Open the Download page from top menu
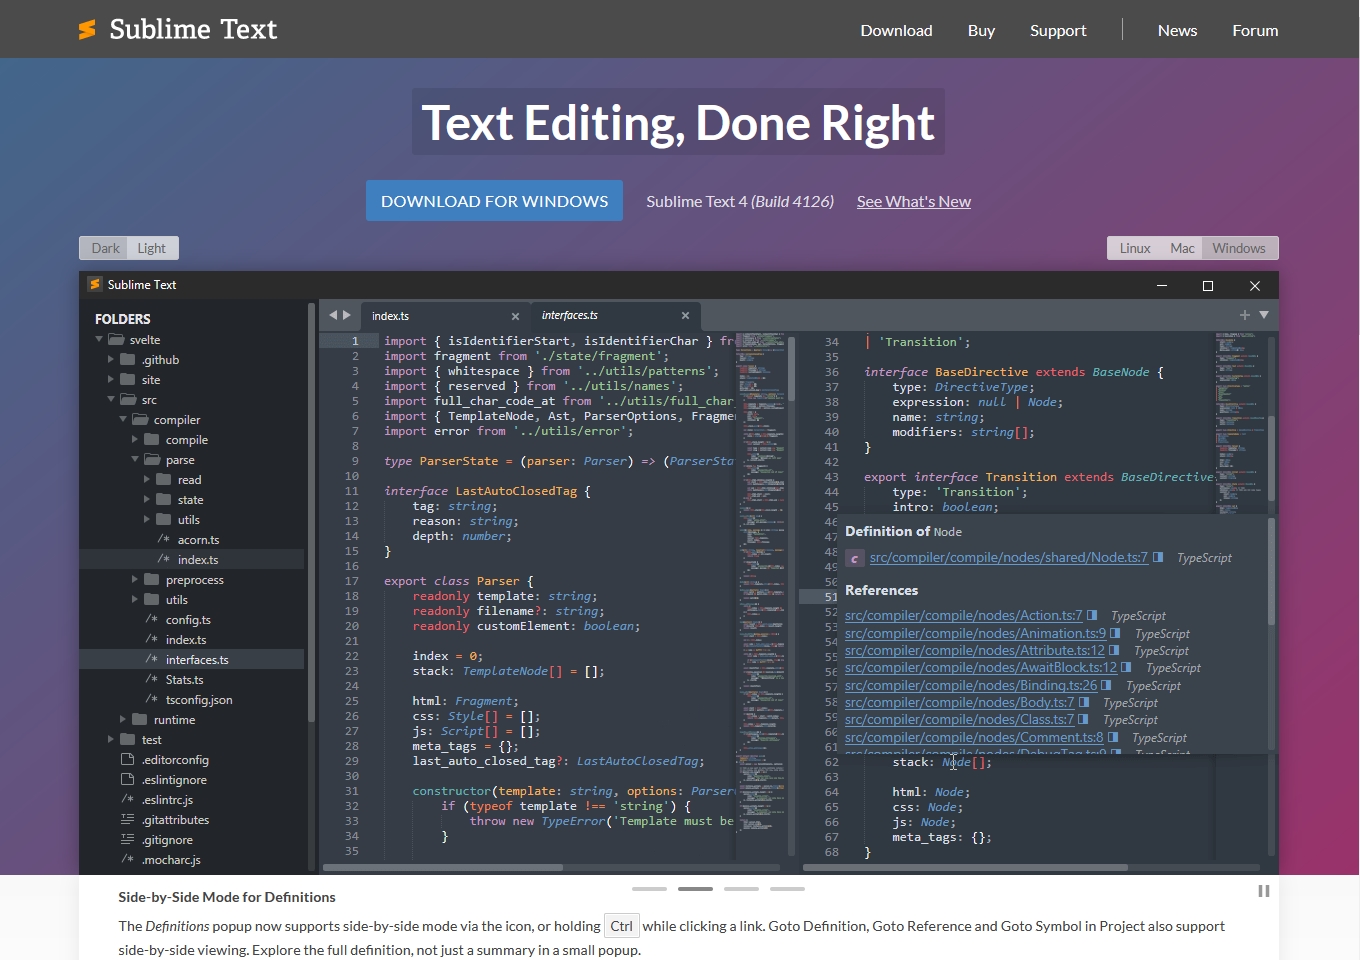Viewport: 1360px width, 960px height. 896,30
